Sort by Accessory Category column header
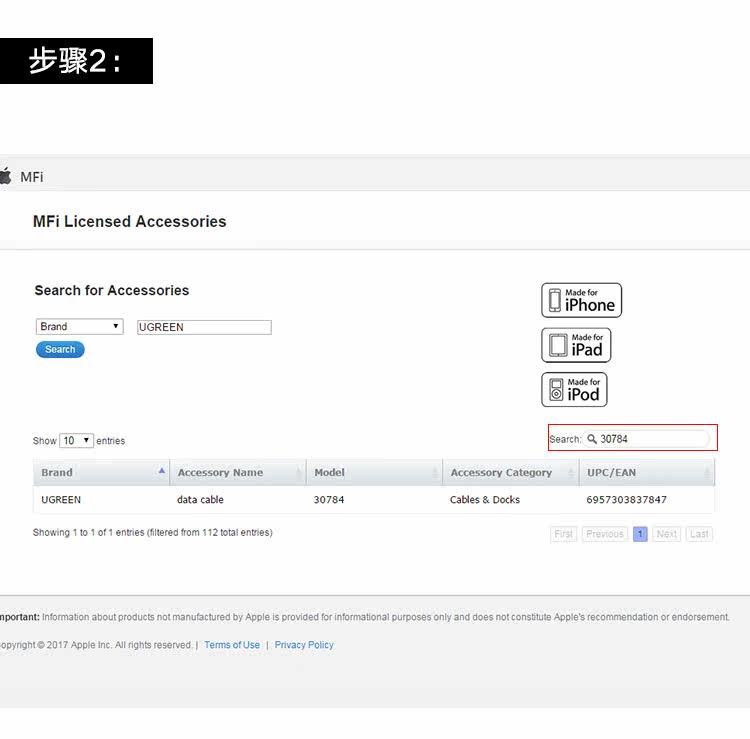 (500, 472)
